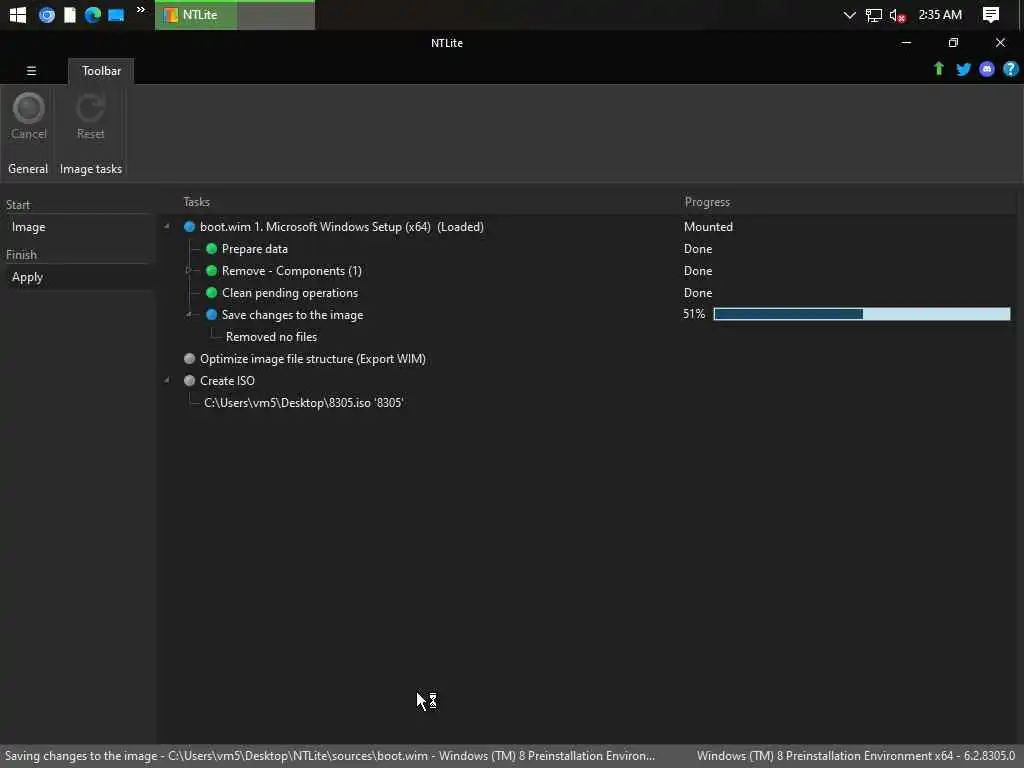Click the green update arrow icon
The width and height of the screenshot is (1024, 768).
point(938,69)
